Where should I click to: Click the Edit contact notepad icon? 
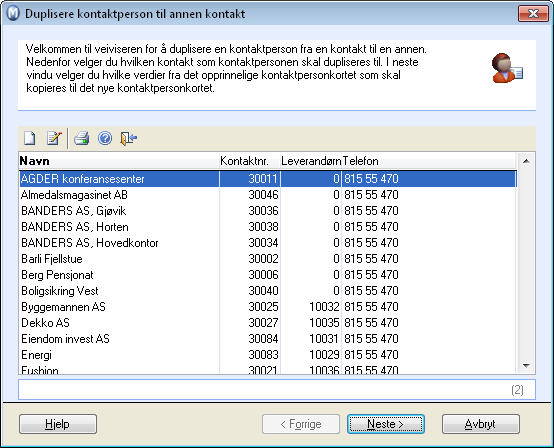(54, 138)
